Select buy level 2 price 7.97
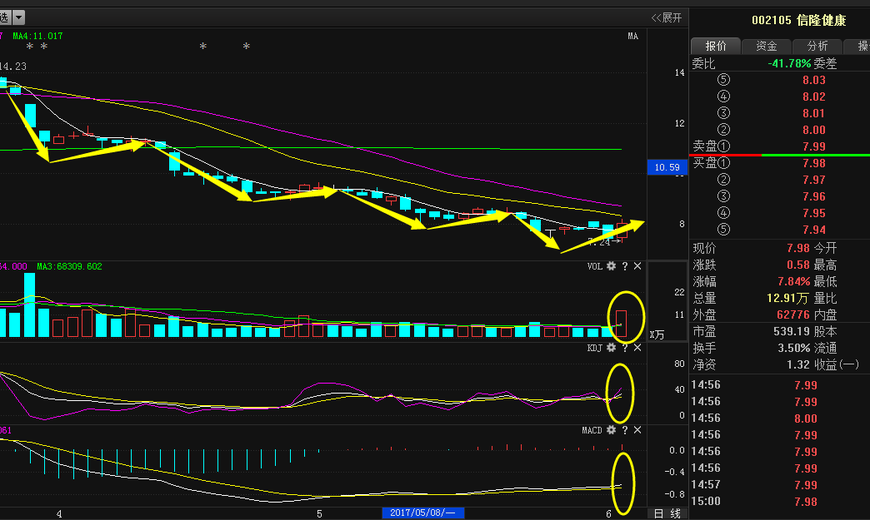This screenshot has width=870, height=520. click(x=814, y=180)
